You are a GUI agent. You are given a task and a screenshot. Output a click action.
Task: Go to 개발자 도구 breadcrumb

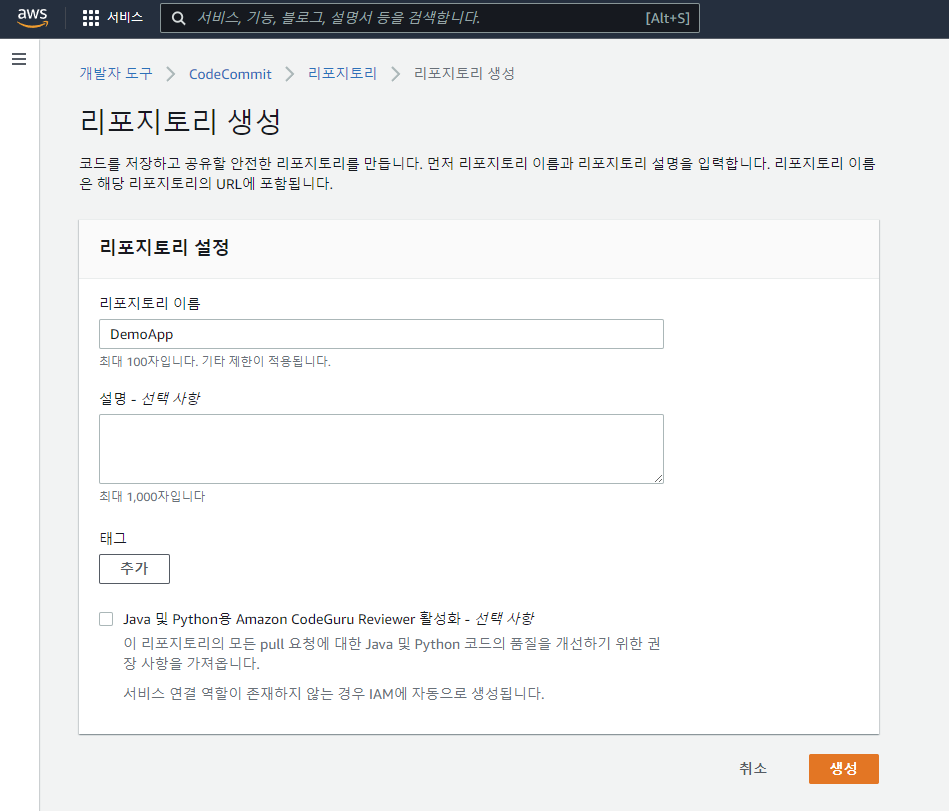(116, 73)
